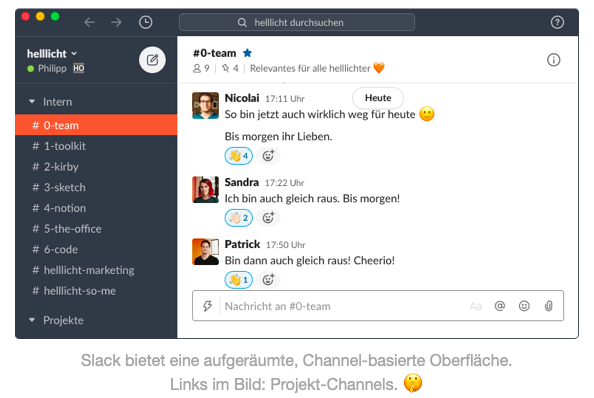594x398 pixels.
Task: Toggle wave reaction with count 1
Action: (x=239, y=280)
